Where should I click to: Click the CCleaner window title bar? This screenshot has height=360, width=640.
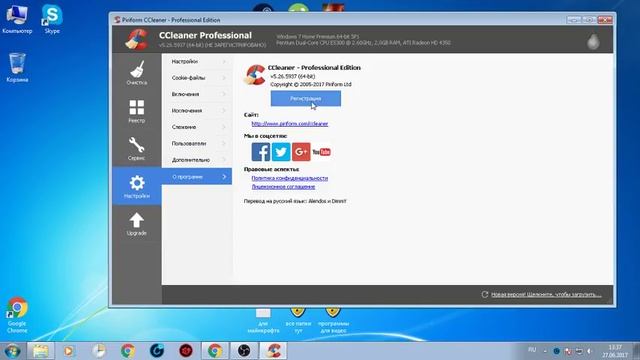click(339, 20)
